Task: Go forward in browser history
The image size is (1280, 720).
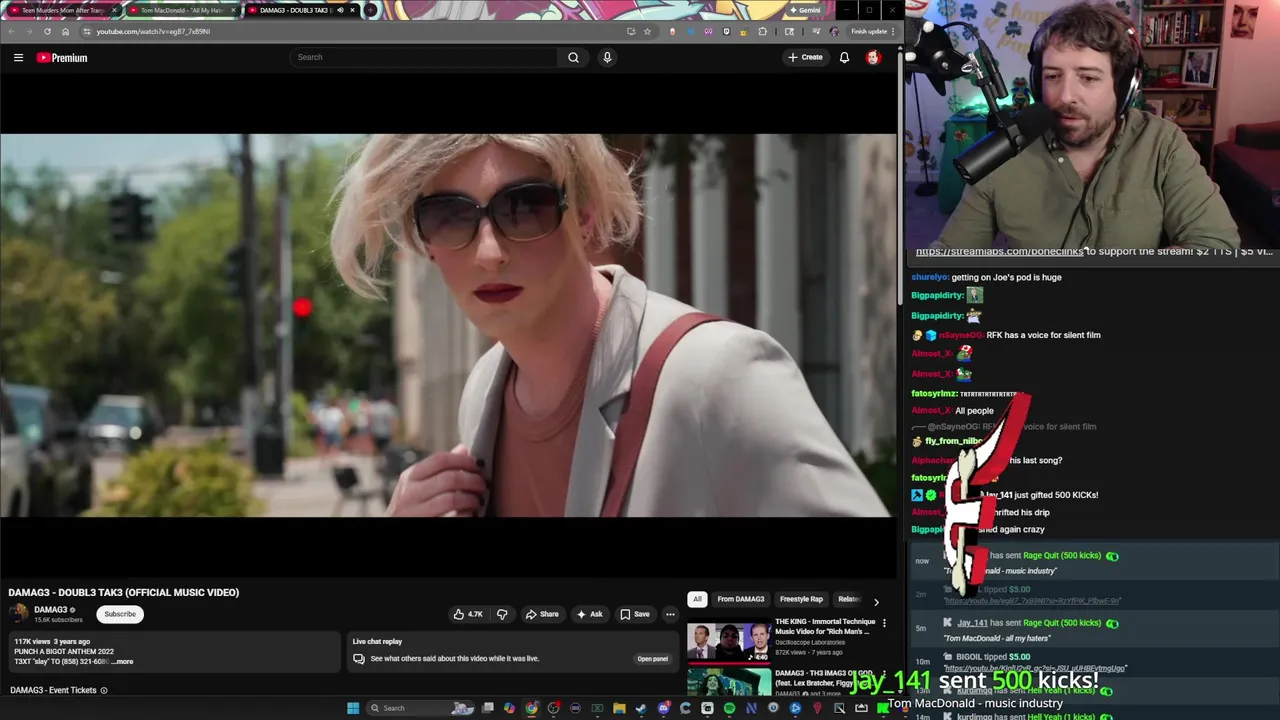Action: [x=29, y=31]
